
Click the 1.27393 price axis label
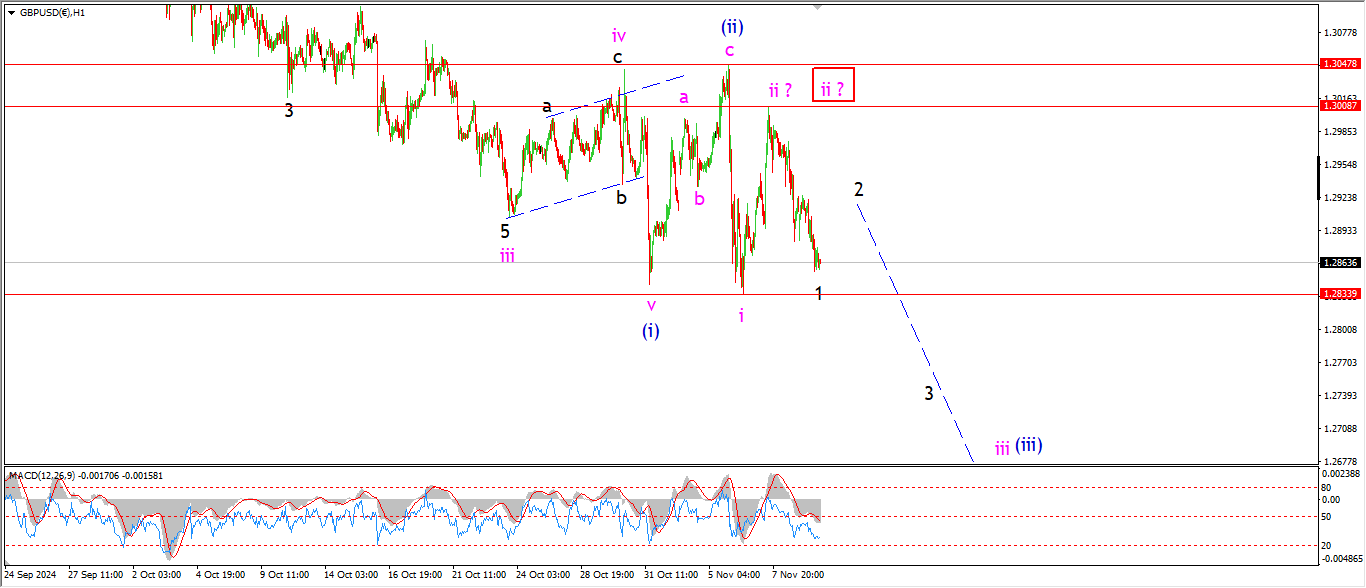click(1338, 396)
